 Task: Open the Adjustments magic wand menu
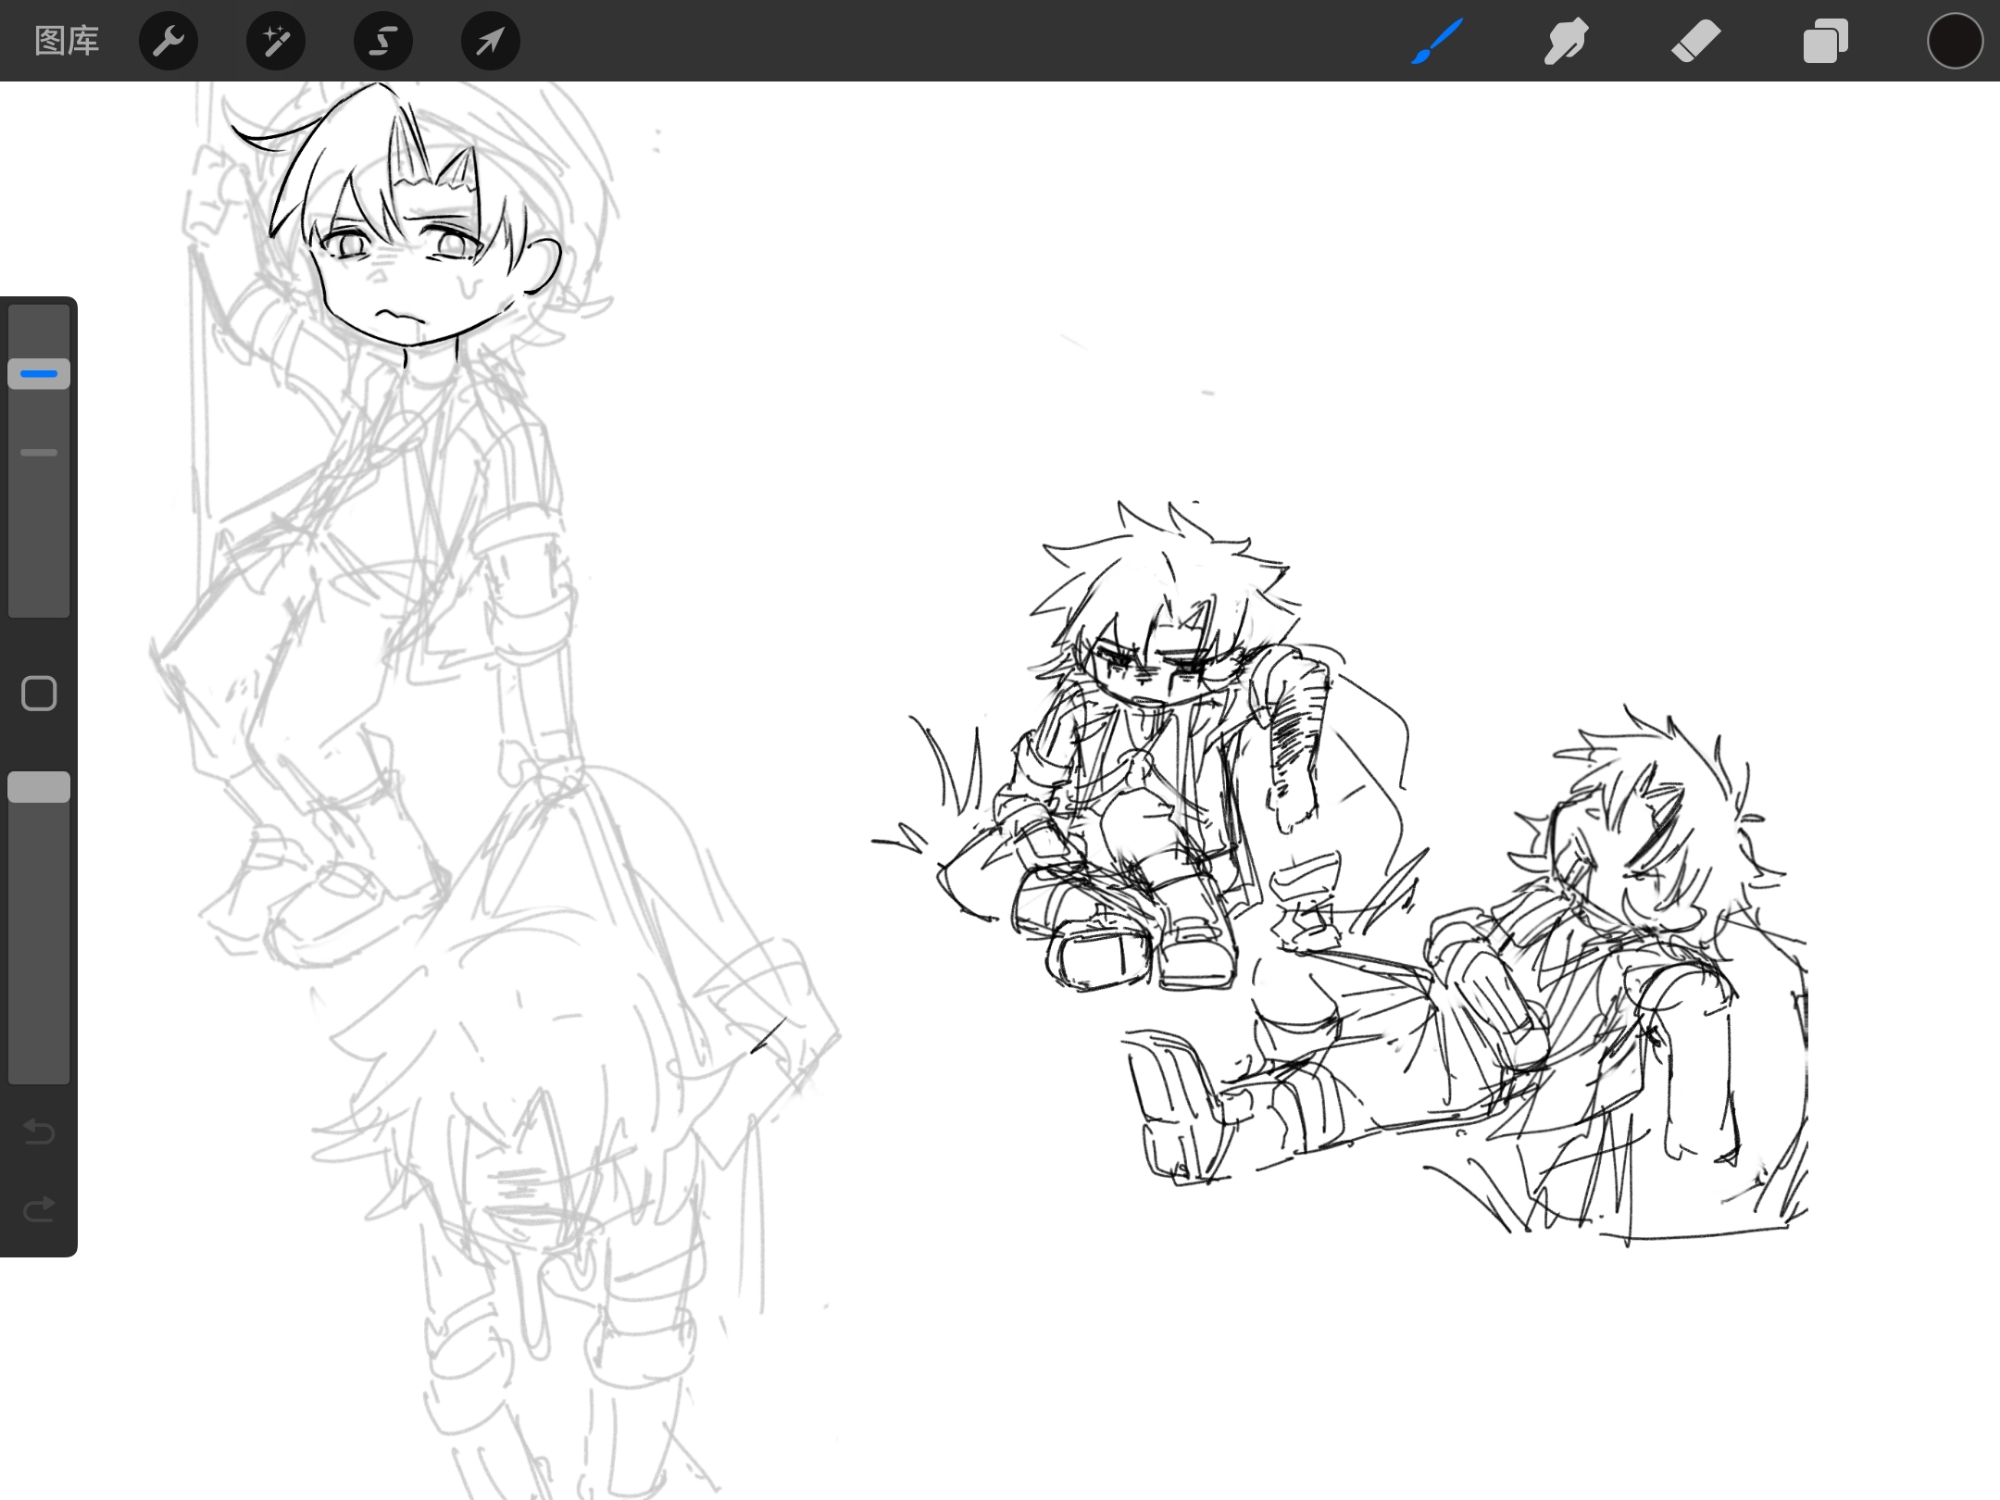(x=275, y=41)
